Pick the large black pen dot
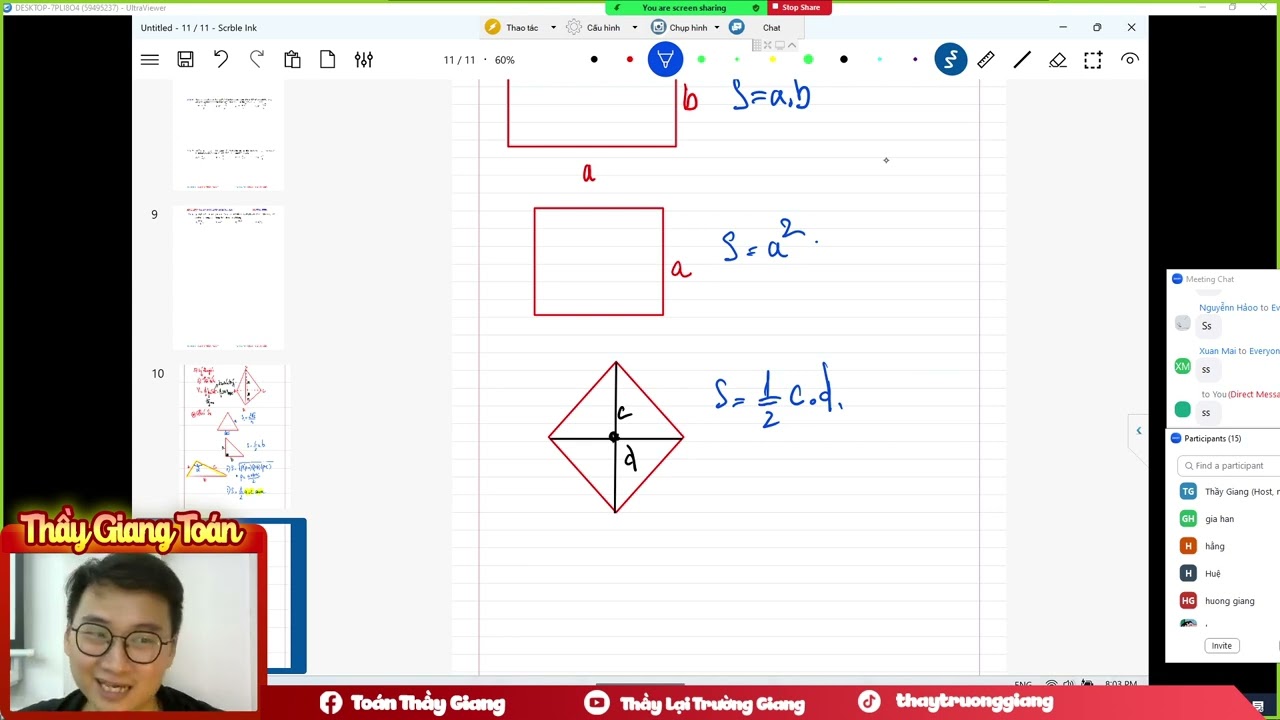 click(844, 60)
